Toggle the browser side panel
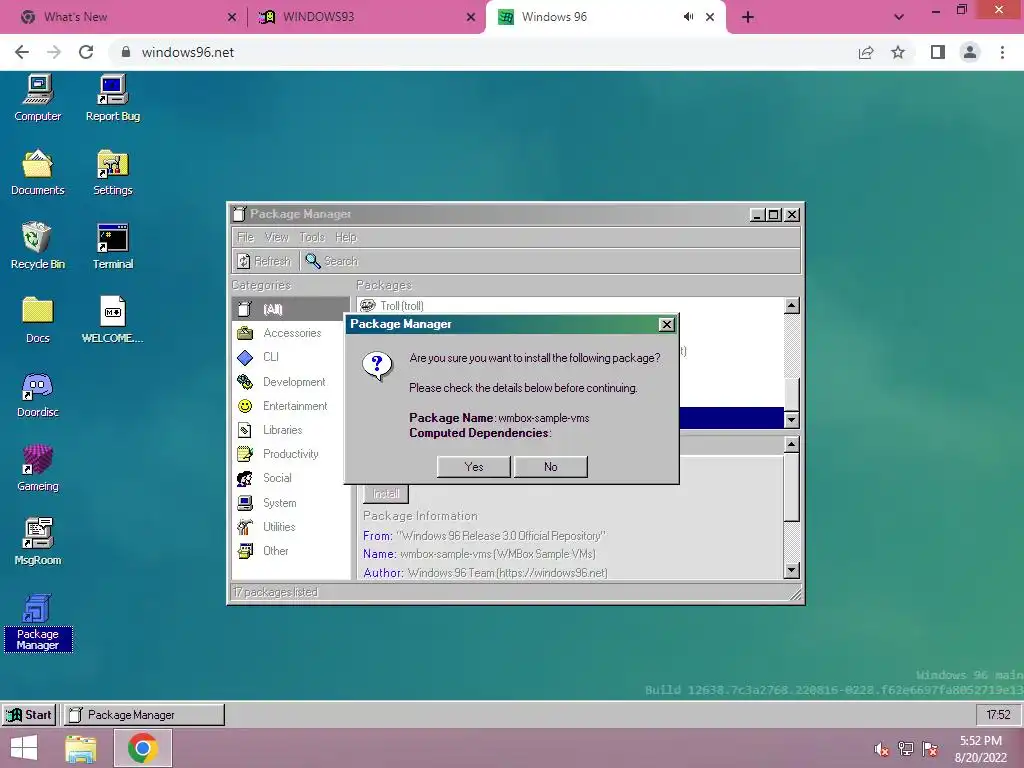This screenshot has width=1024, height=768. coord(938,52)
